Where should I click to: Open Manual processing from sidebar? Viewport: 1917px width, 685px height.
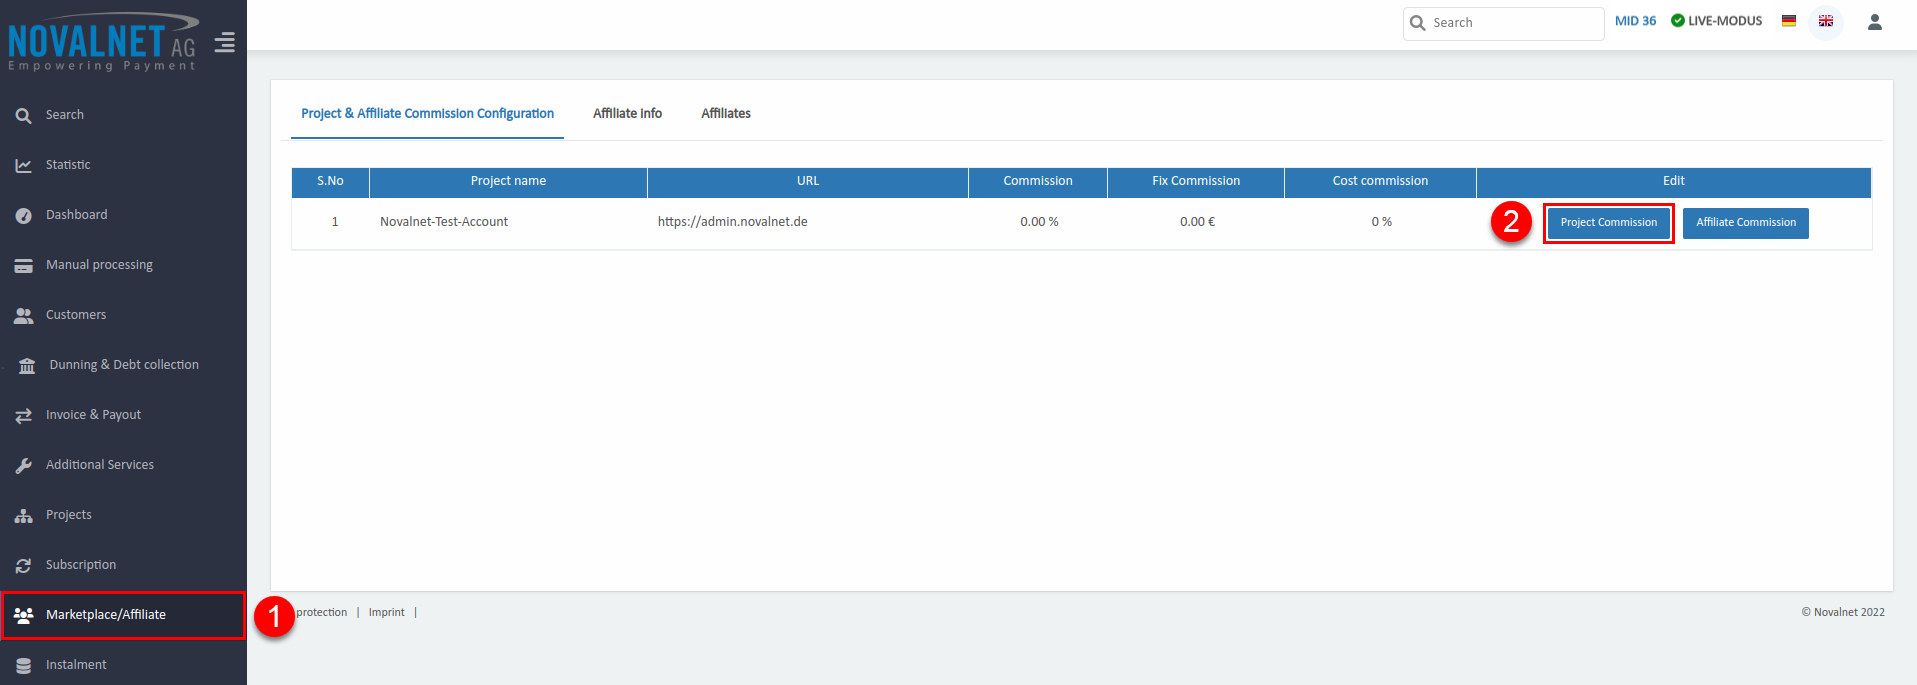[99, 265]
